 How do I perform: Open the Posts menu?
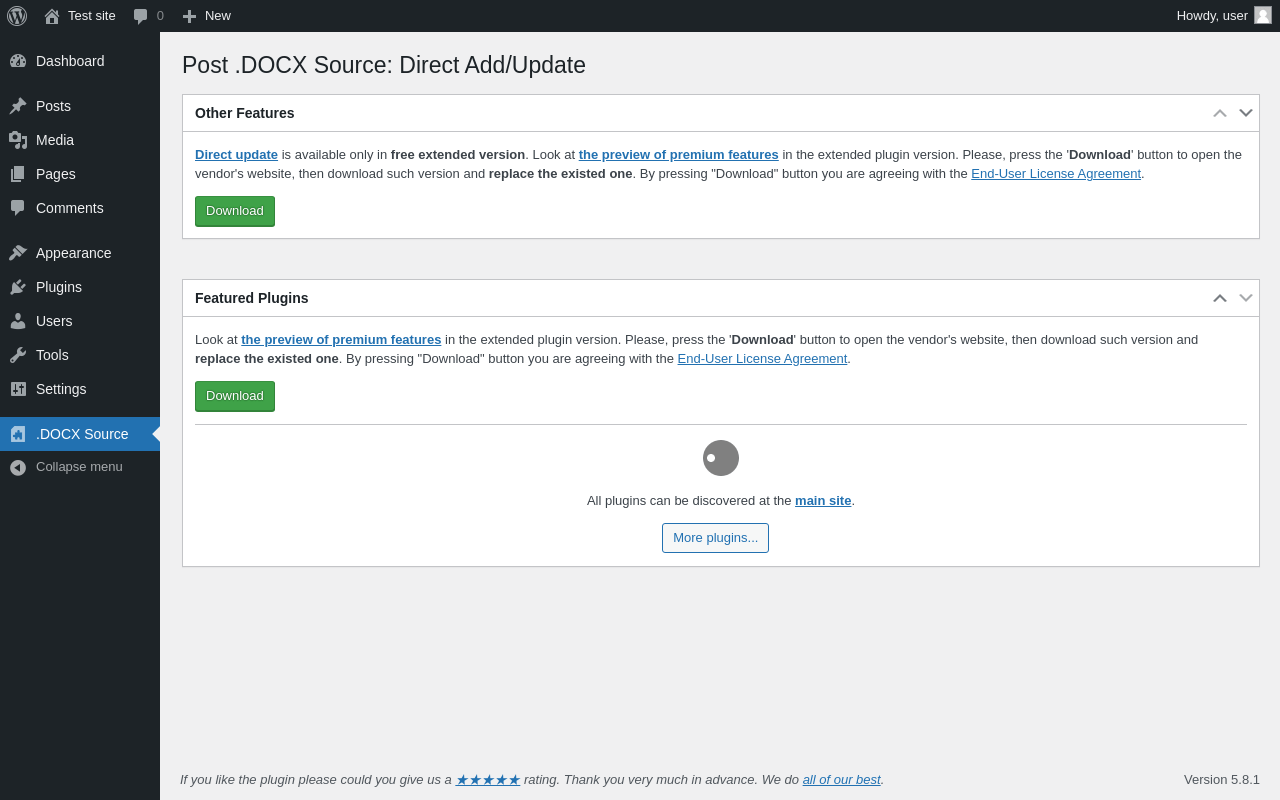80,106
